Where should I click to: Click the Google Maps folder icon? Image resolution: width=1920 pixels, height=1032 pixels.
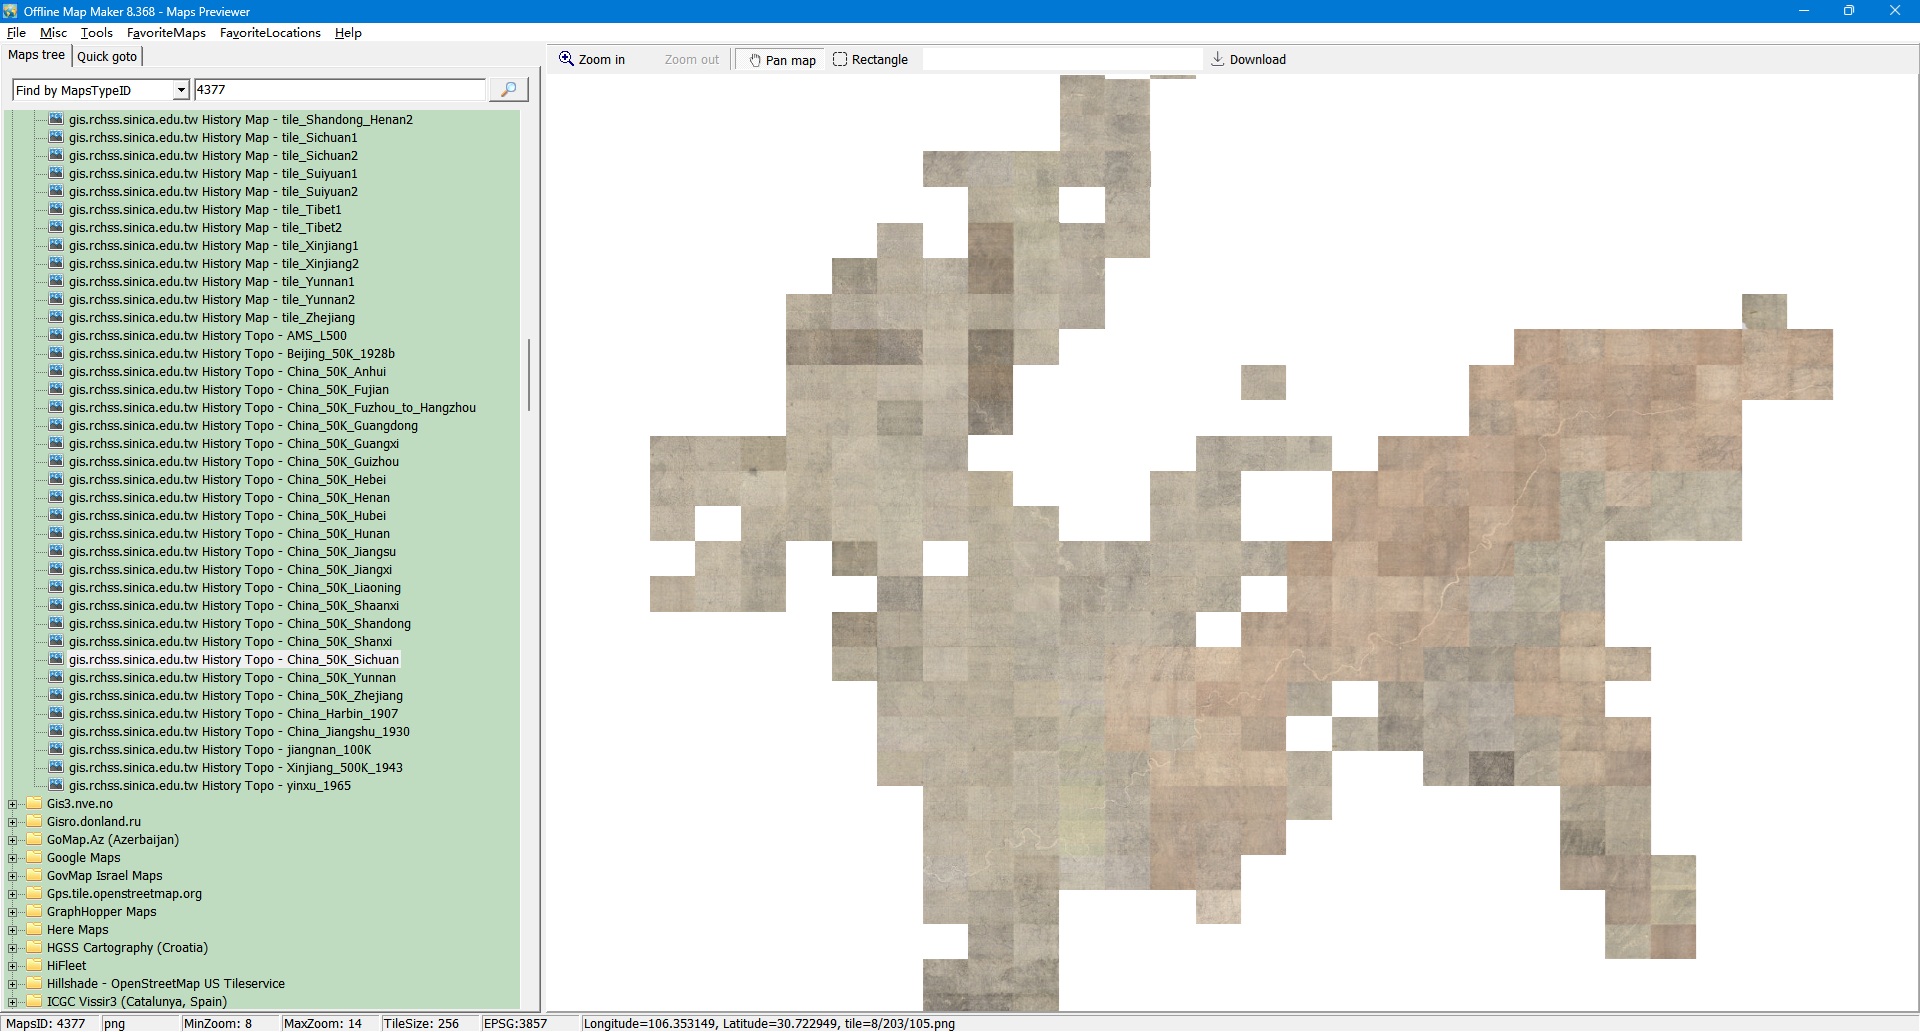click(x=35, y=858)
